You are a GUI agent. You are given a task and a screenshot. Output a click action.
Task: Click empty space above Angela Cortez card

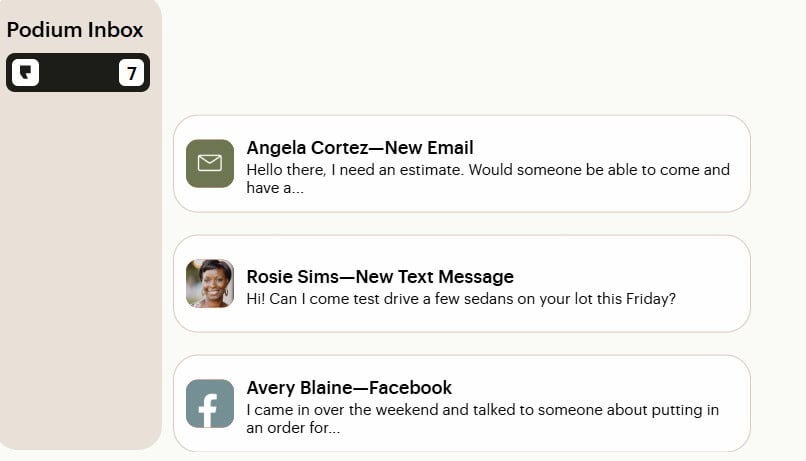point(460,60)
